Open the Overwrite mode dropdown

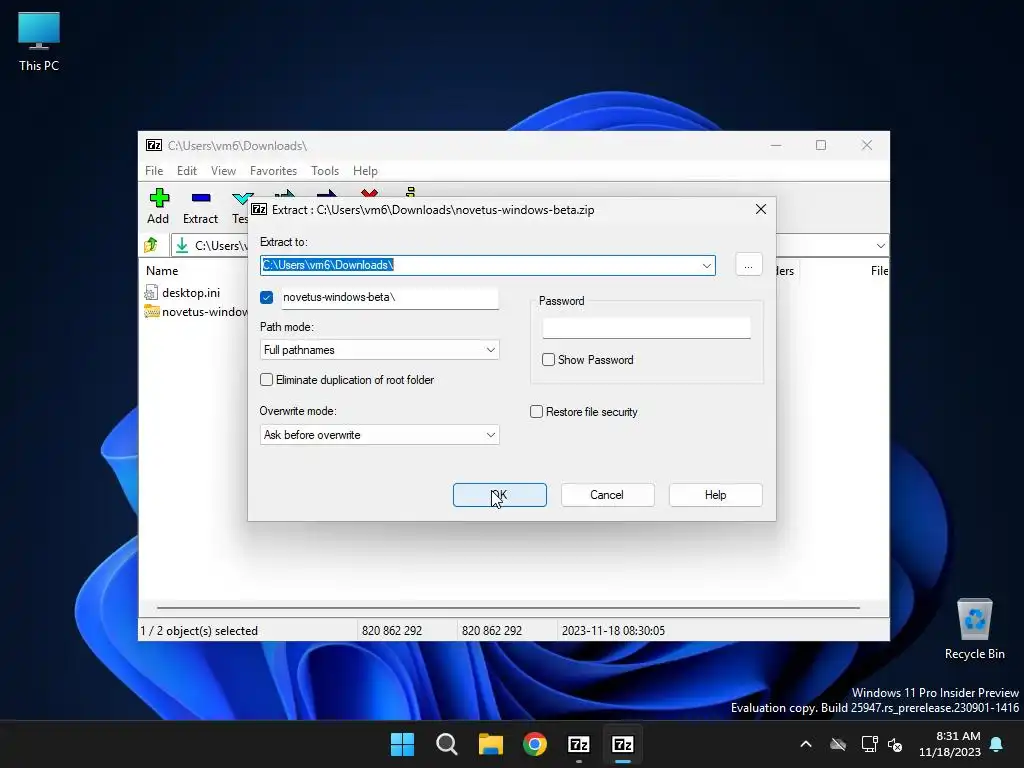click(379, 435)
